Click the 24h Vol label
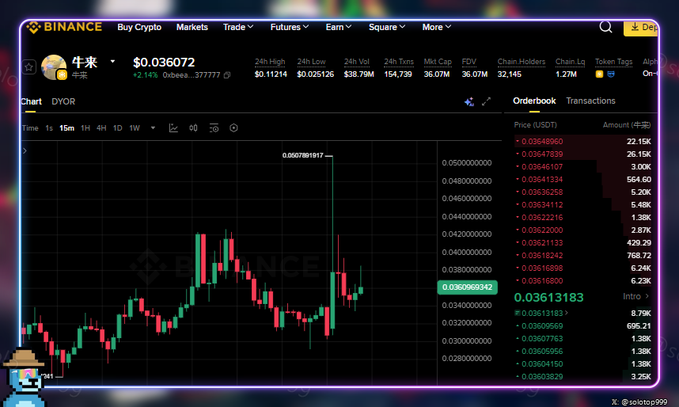The height and width of the screenshot is (407, 679). (357, 61)
